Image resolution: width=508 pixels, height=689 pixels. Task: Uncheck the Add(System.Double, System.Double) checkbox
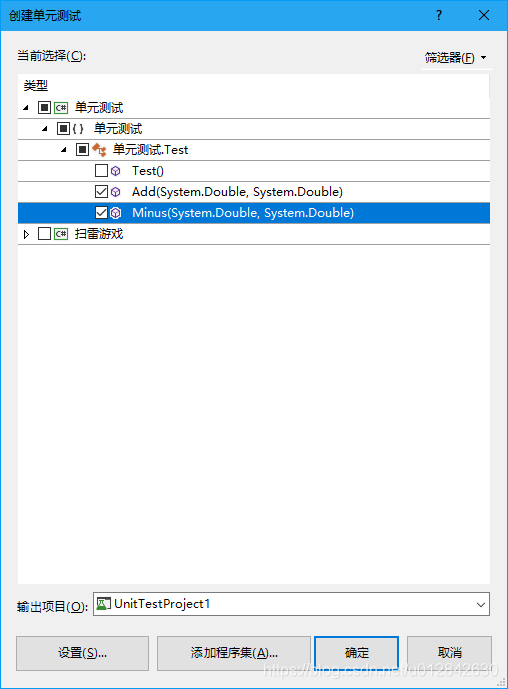[x=102, y=192]
